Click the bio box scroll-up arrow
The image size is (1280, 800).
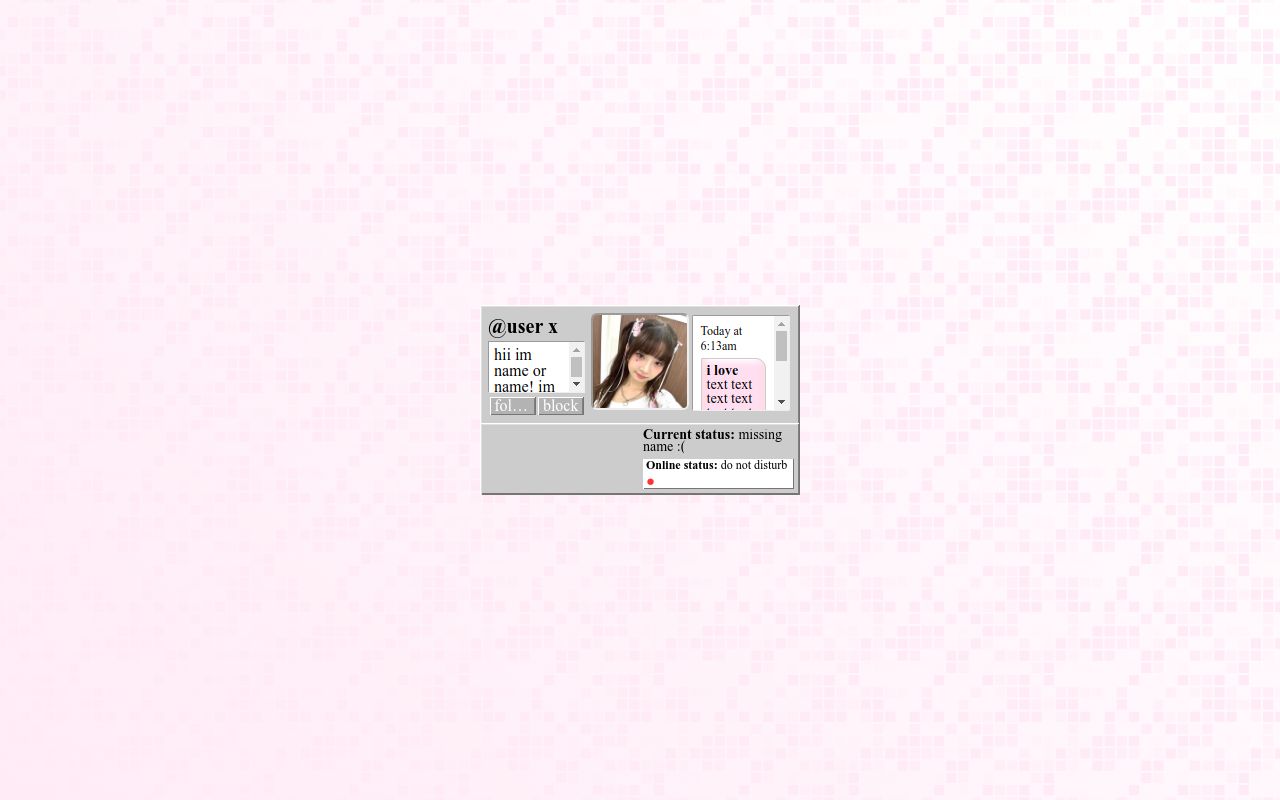coord(576,349)
